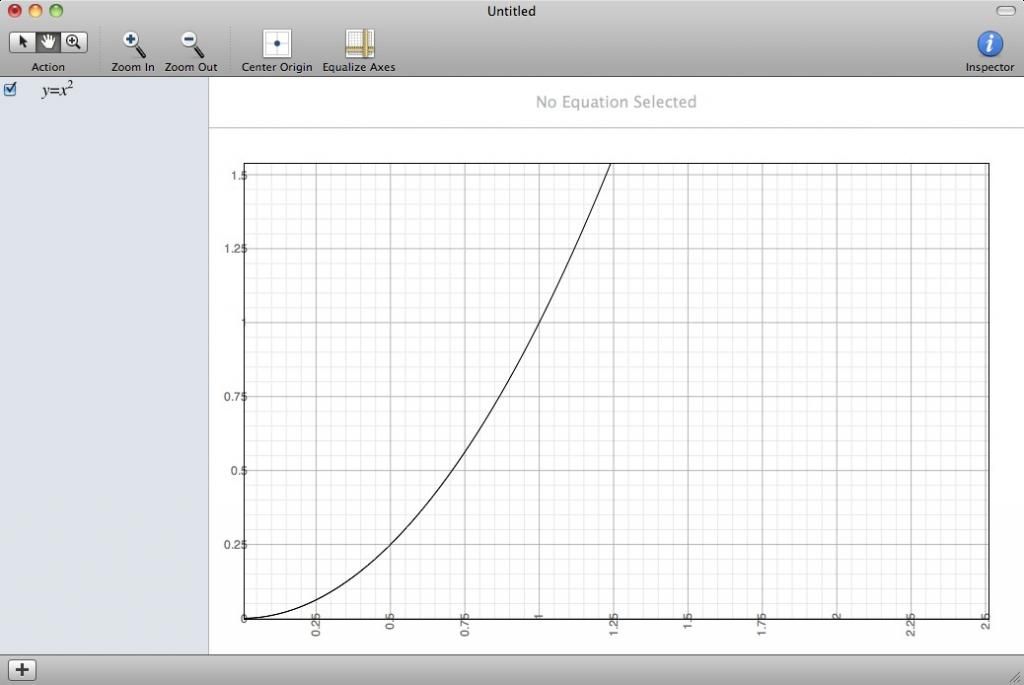Select the hand move tool

click(x=47, y=42)
